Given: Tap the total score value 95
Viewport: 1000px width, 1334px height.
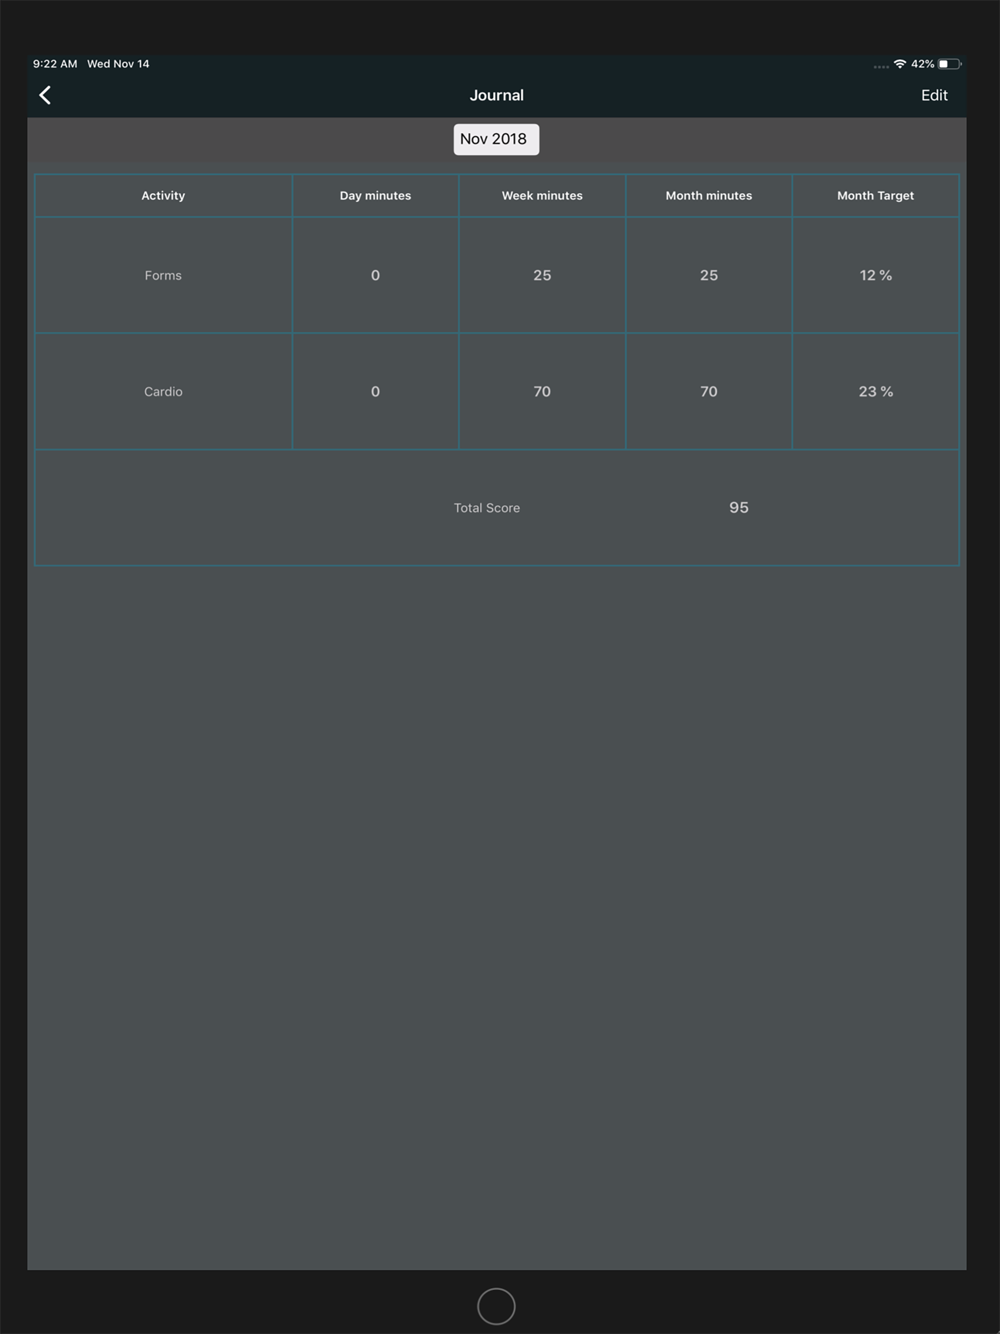Looking at the screenshot, I should [x=739, y=508].
